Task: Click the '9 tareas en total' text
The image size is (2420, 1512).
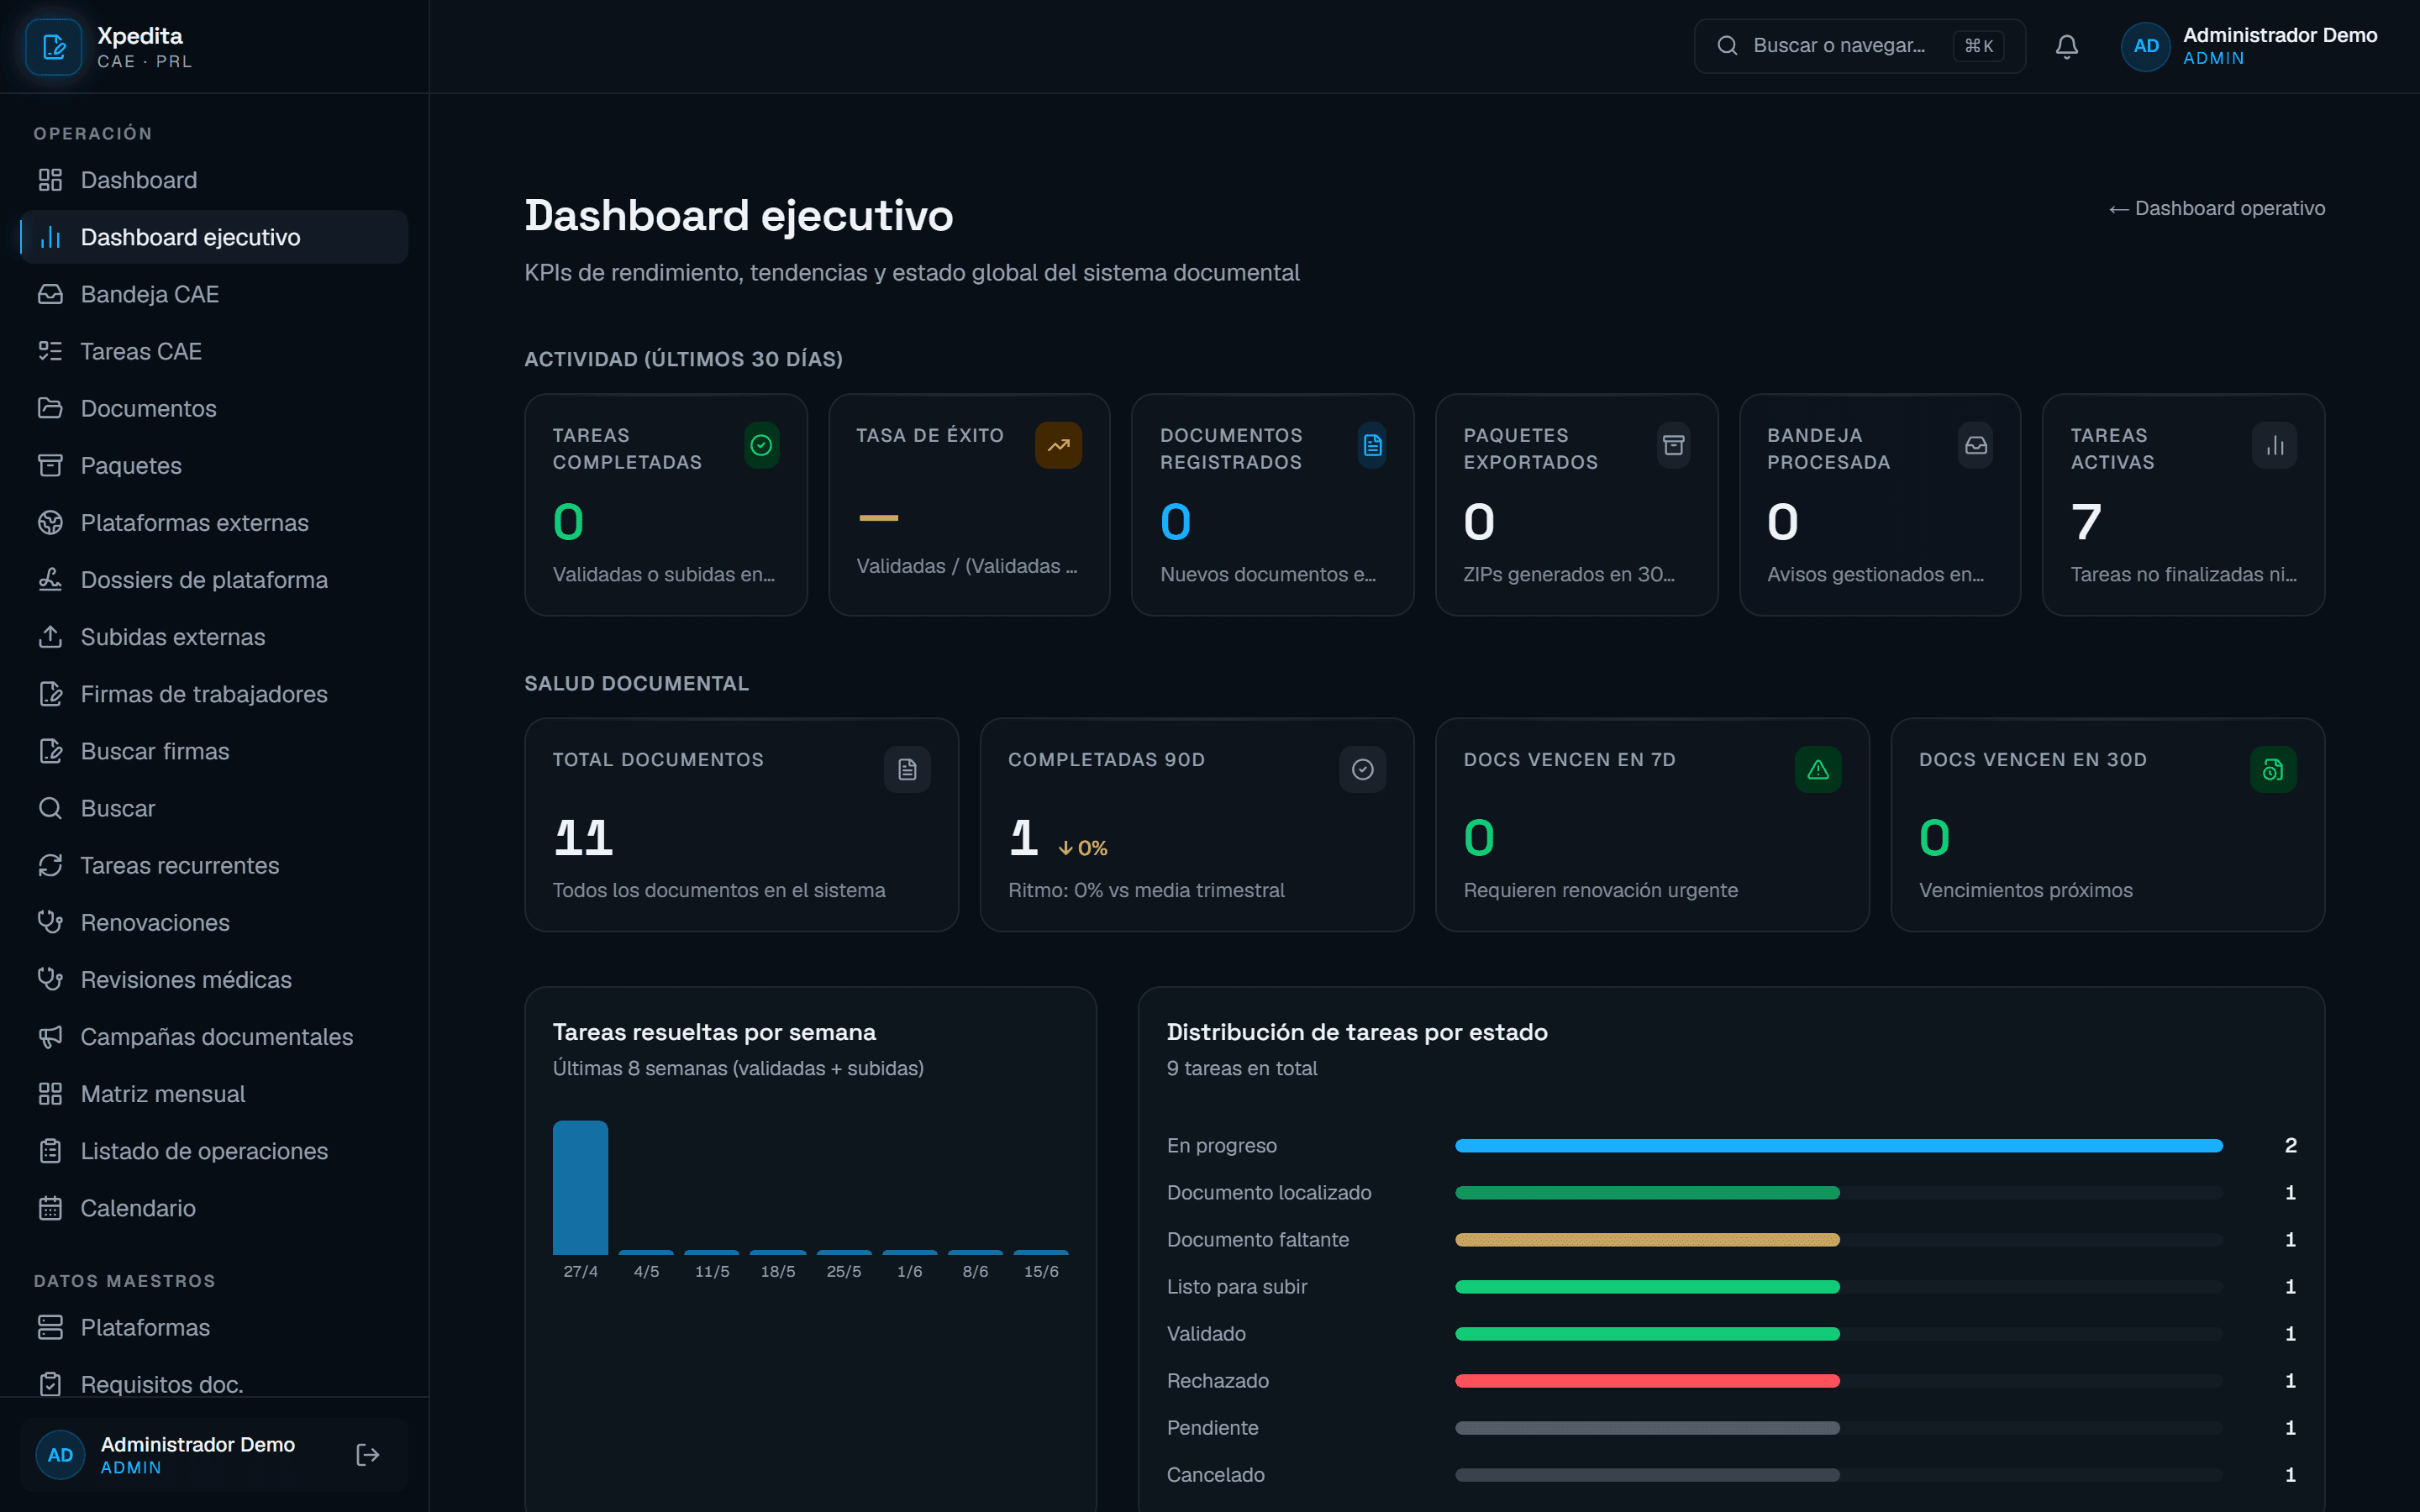Action: point(1241,1068)
